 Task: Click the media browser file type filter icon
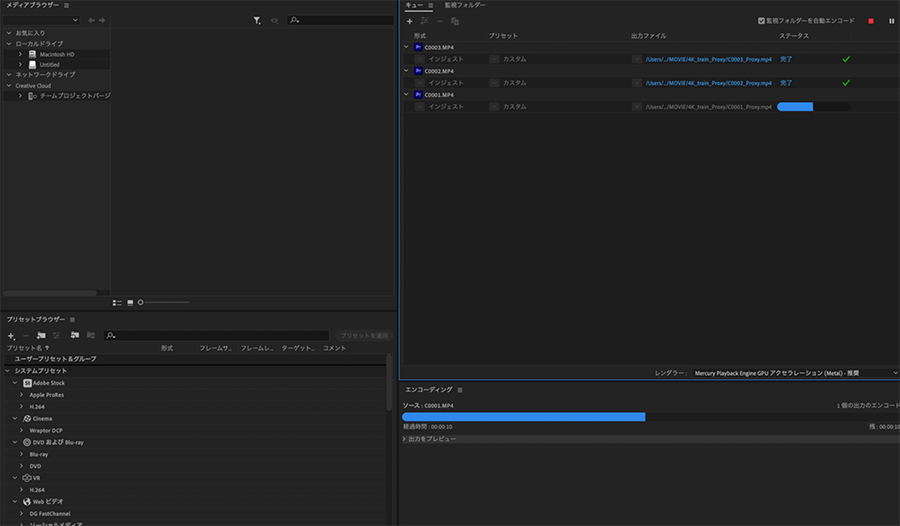point(257,20)
